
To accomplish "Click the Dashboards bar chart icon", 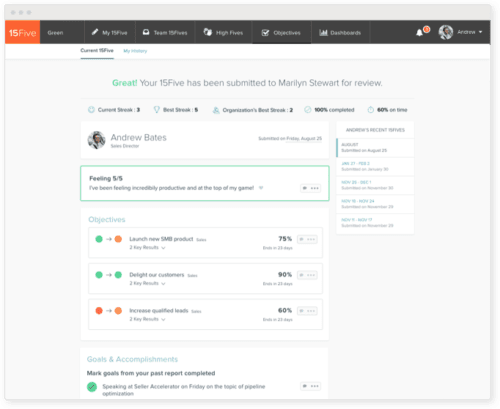I will tap(323, 32).
